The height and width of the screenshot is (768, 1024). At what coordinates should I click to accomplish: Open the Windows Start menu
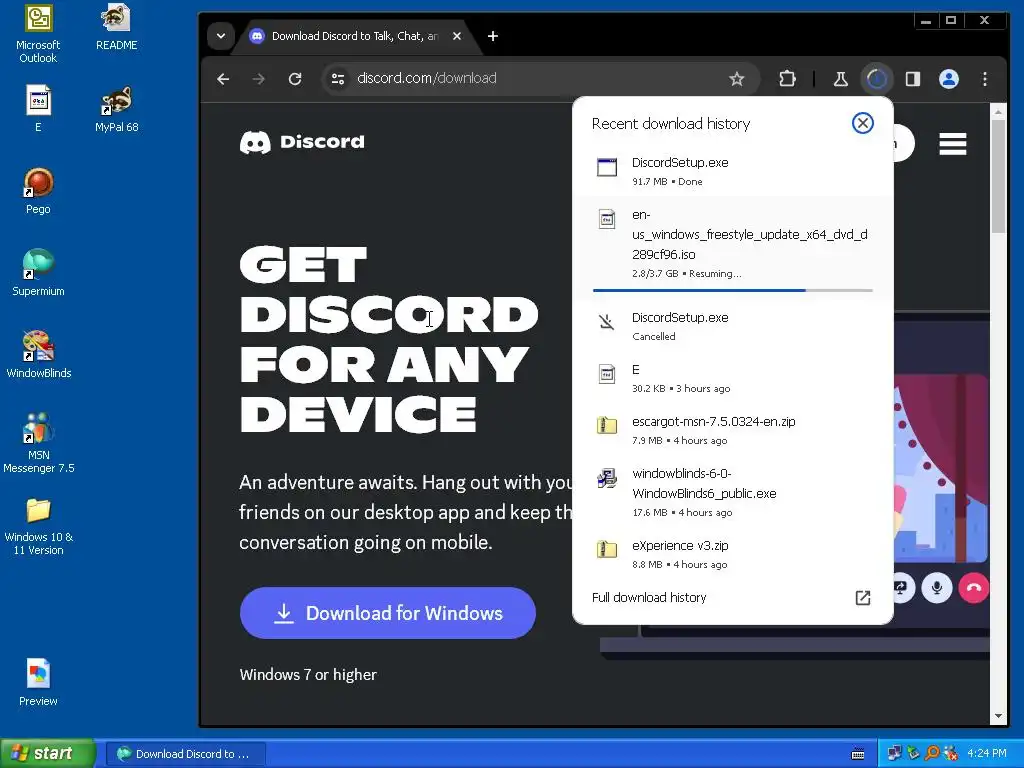[47, 754]
